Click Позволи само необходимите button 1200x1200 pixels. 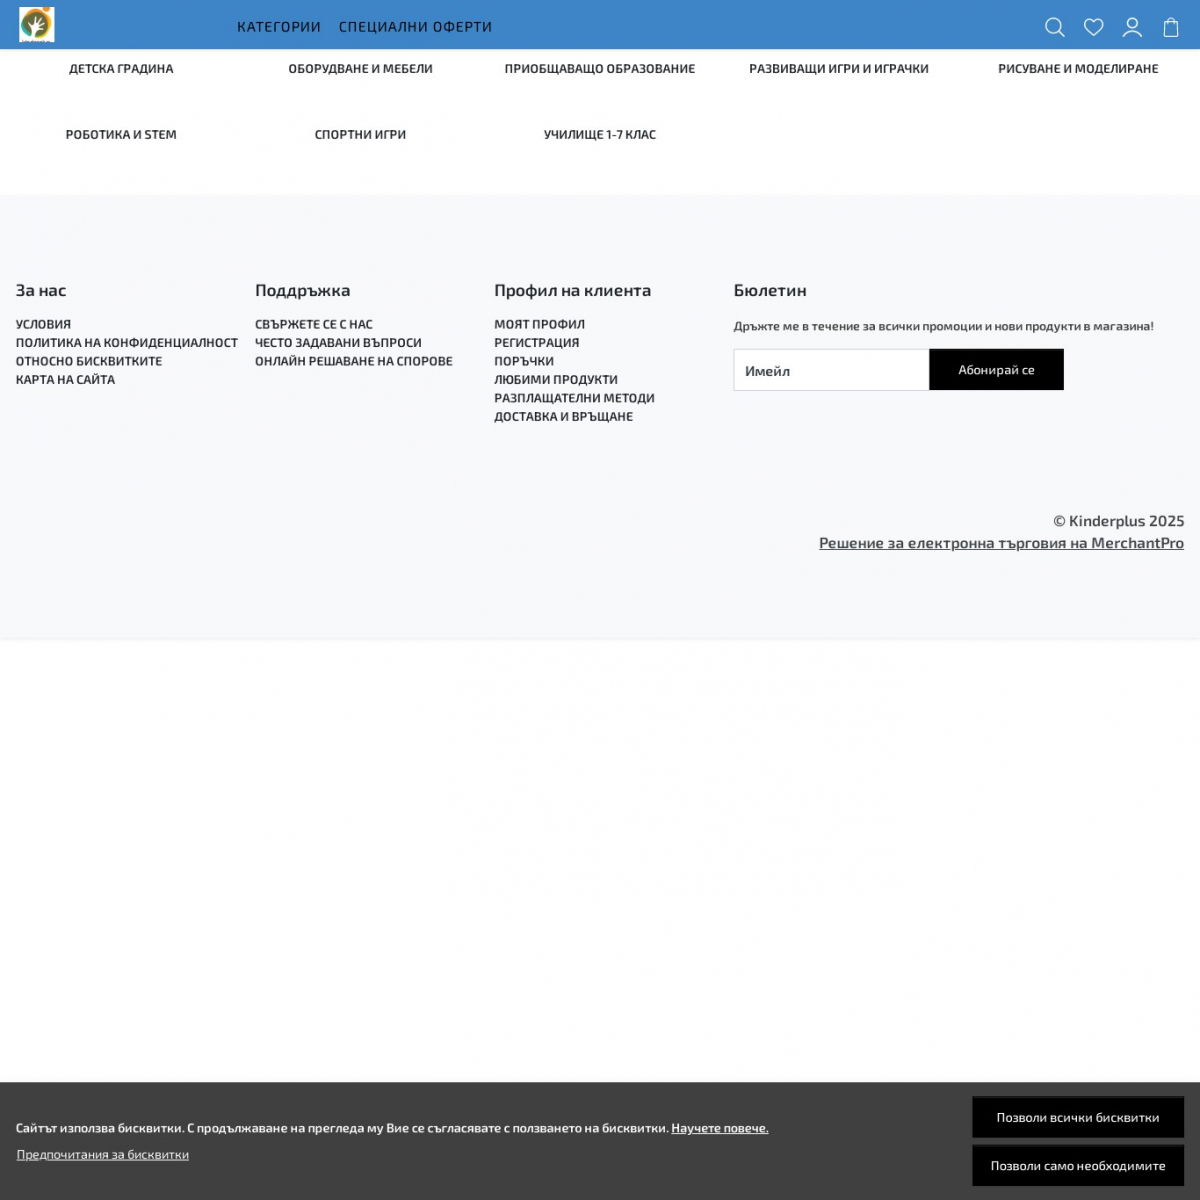pos(1078,1166)
